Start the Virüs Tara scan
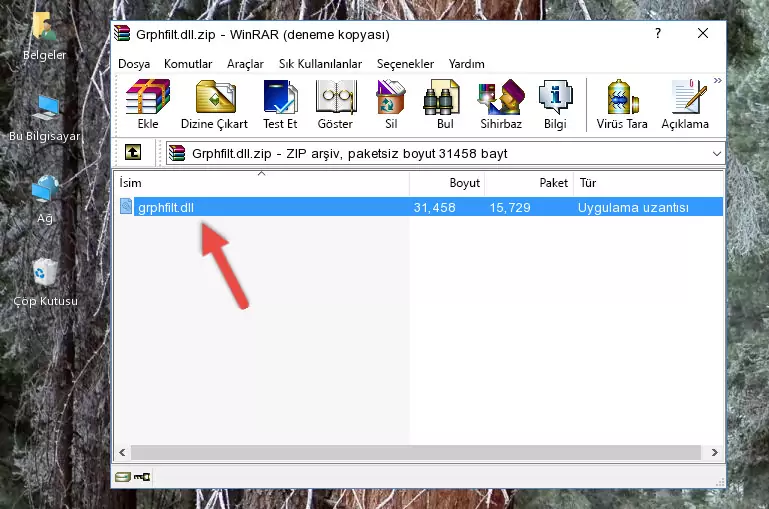Image resolution: width=769 pixels, height=509 pixels. pos(622,104)
